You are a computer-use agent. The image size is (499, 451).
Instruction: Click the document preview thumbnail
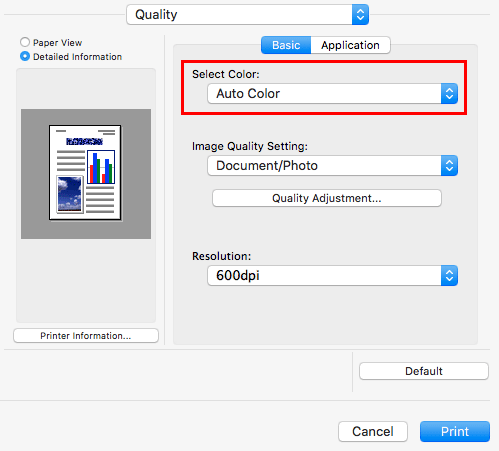(85, 173)
